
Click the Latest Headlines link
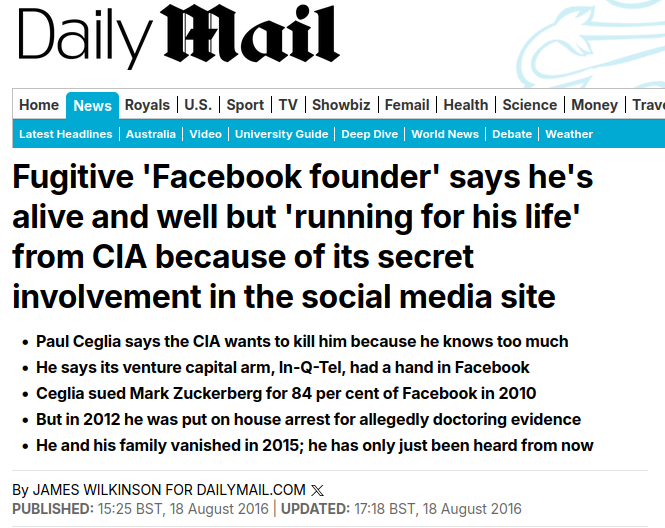(67, 134)
